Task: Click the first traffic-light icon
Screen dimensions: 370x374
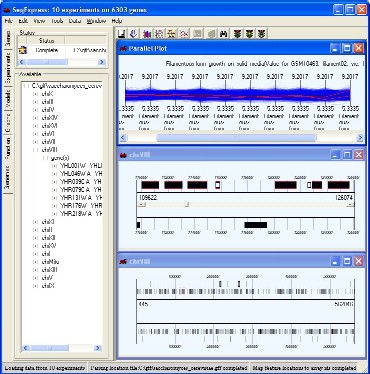Action: coord(237,33)
